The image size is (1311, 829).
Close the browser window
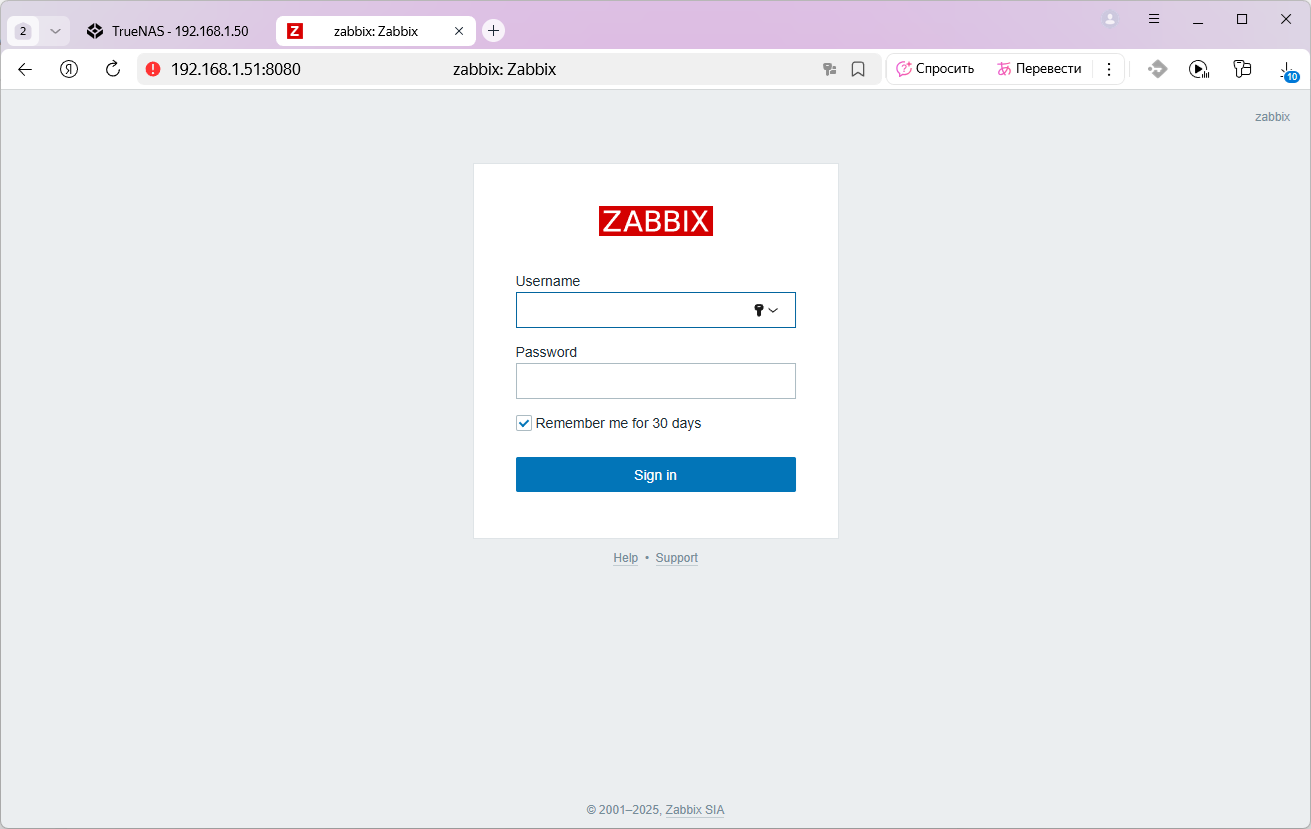pos(1286,19)
